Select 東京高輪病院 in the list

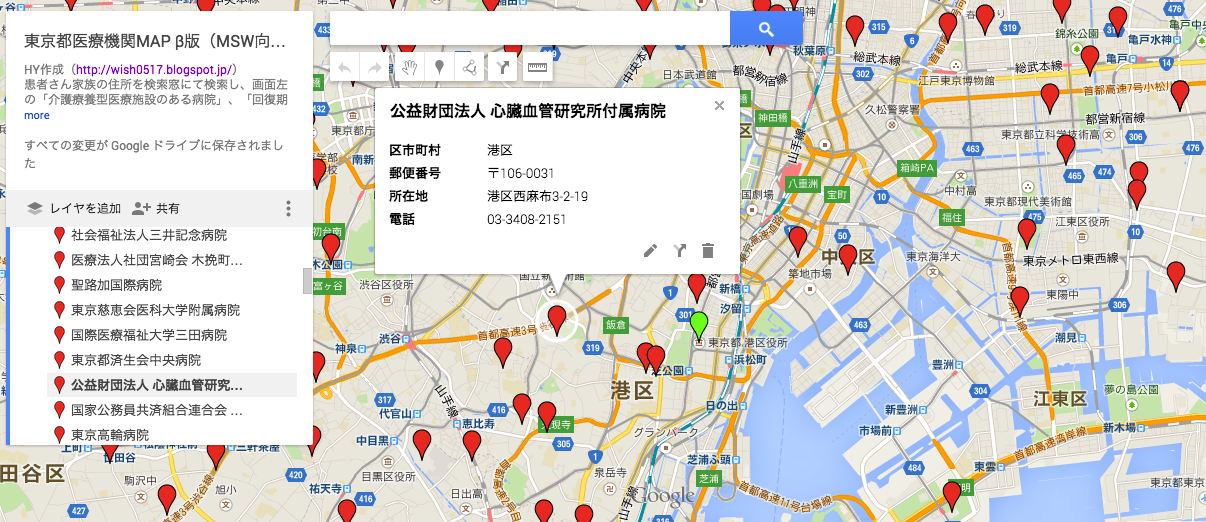point(110,435)
